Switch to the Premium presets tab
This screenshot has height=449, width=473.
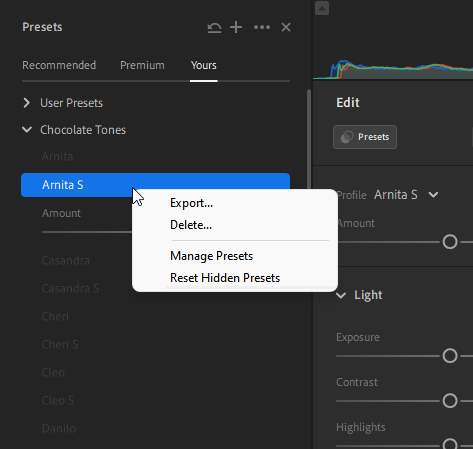pos(142,65)
